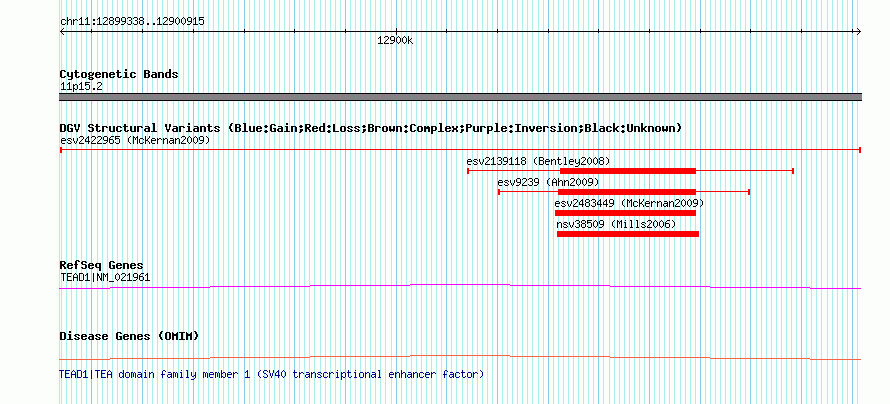Select the RefSeq Genes track title
890x404 pixels.
[102, 266]
